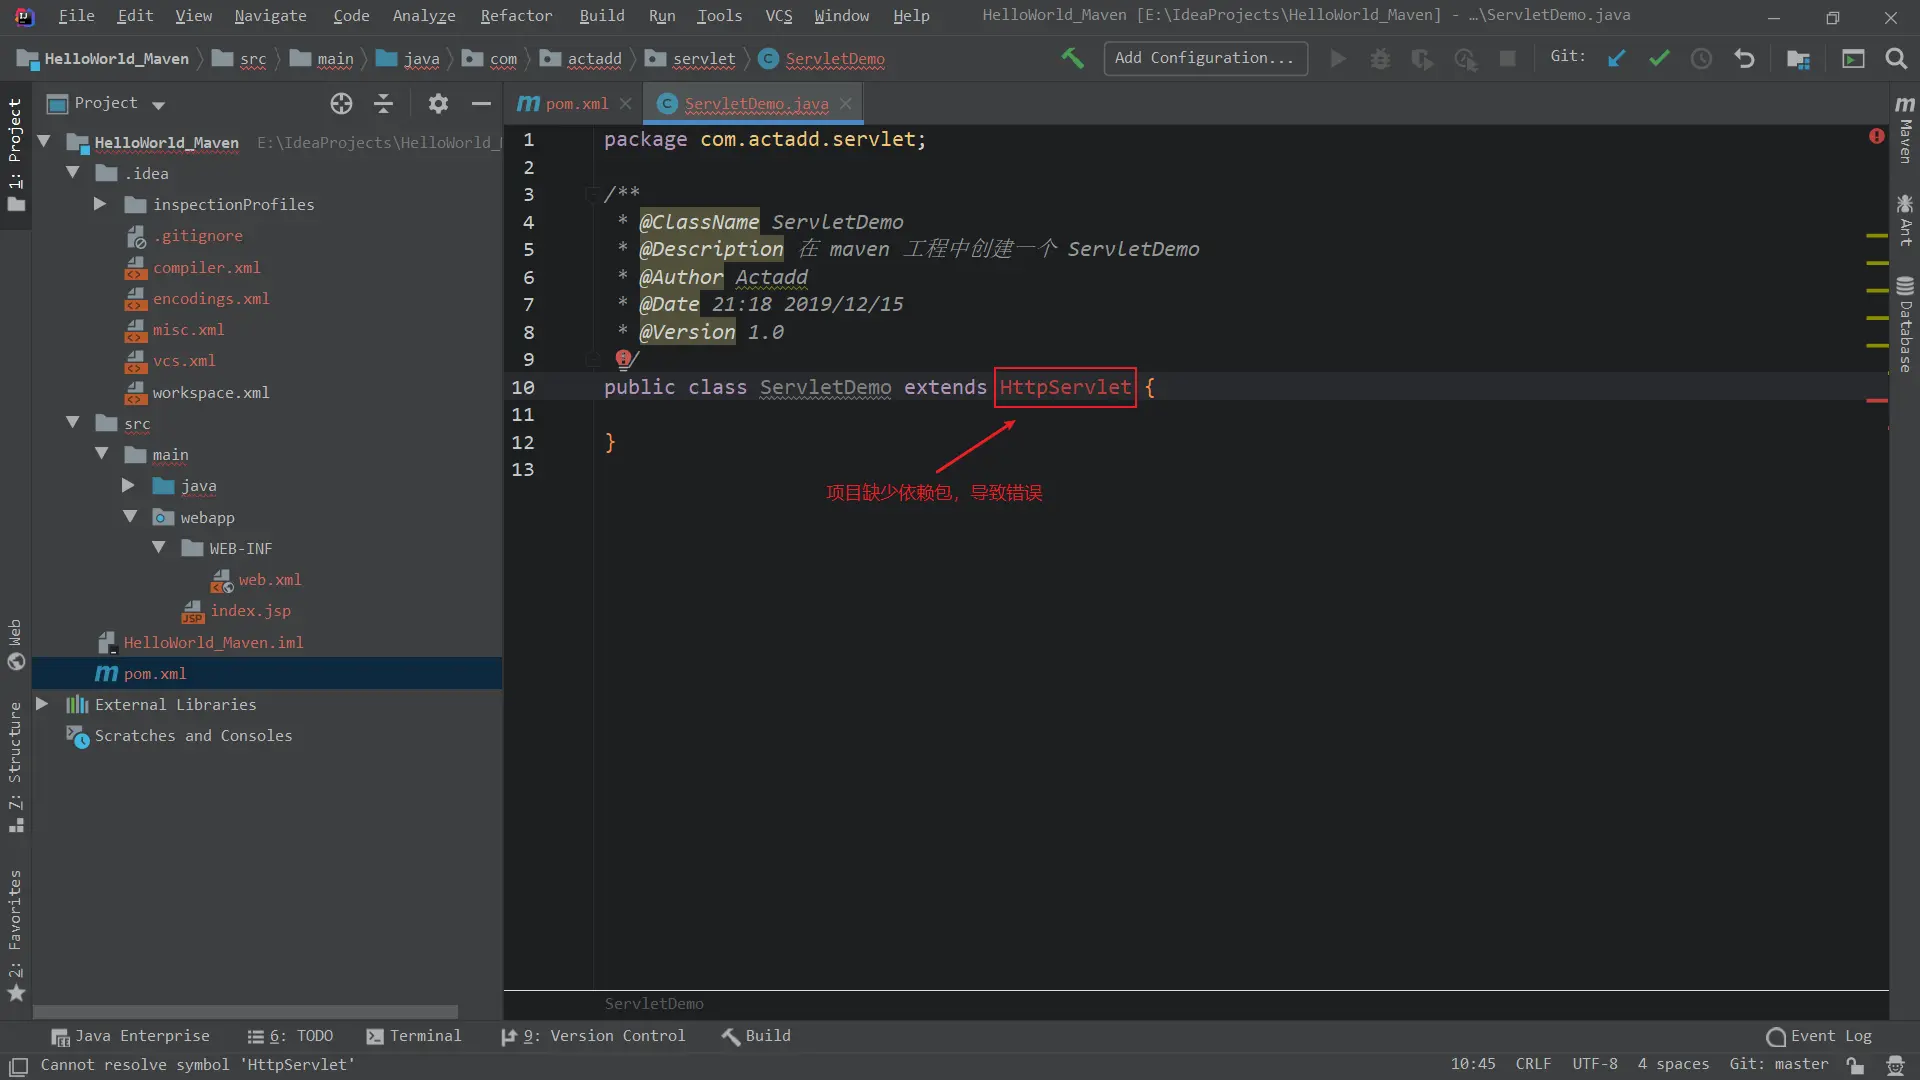Open the Project view dropdown

click(158, 104)
